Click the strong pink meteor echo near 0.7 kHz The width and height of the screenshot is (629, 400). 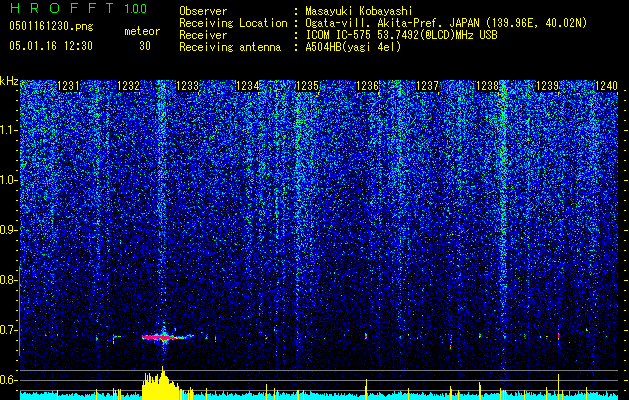click(x=162, y=337)
